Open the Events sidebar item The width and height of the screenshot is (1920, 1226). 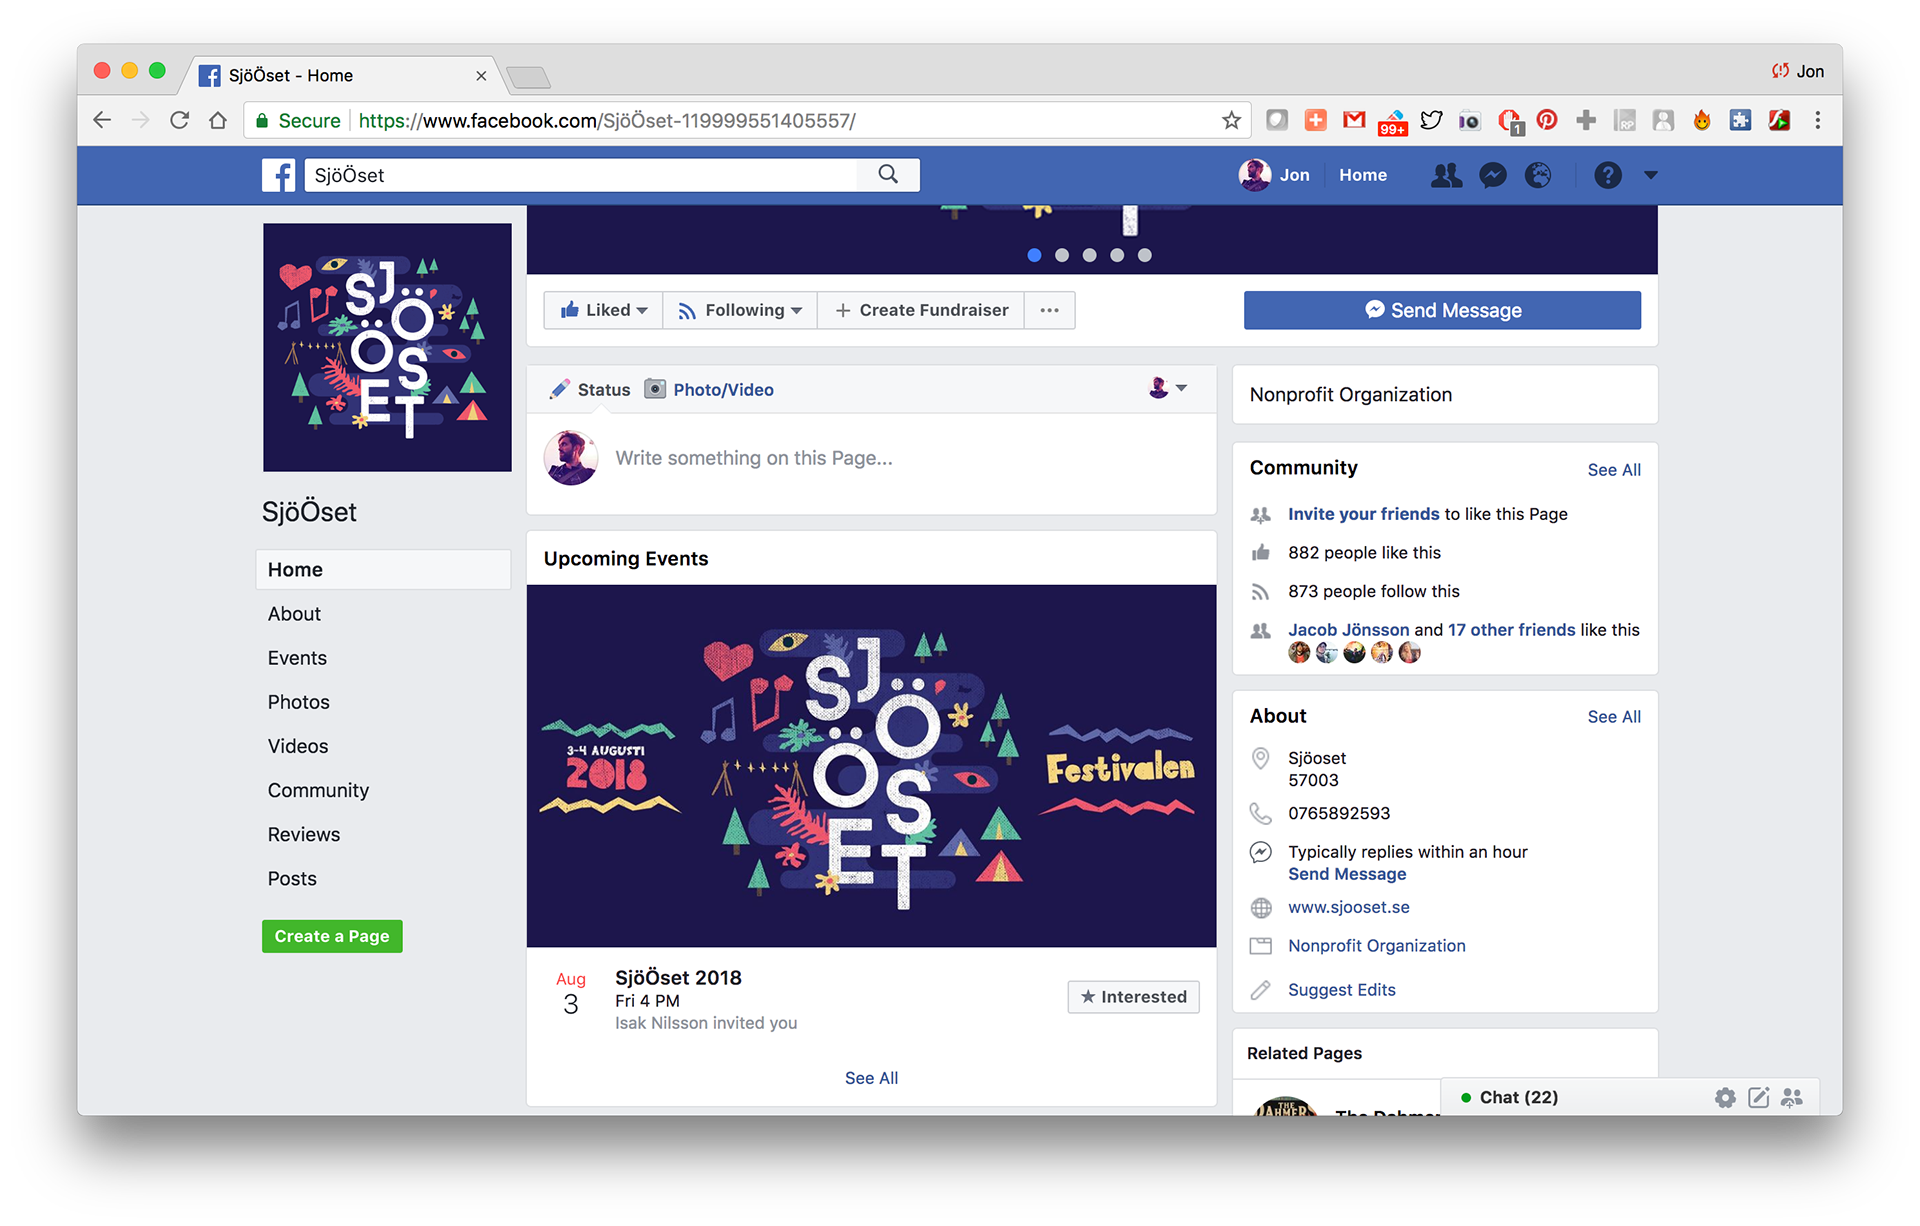pos(297,658)
